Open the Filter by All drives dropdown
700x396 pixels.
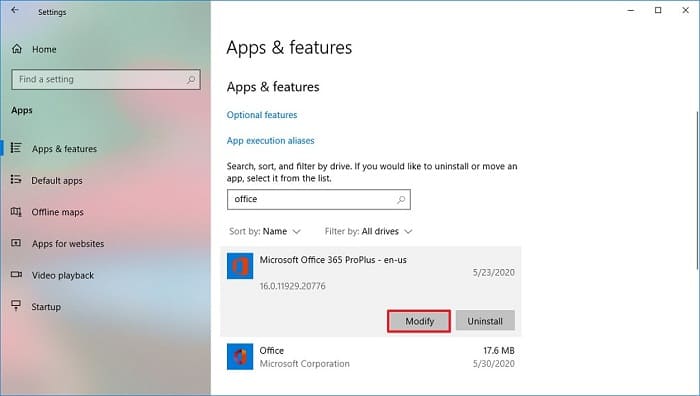pyautogui.click(x=368, y=231)
